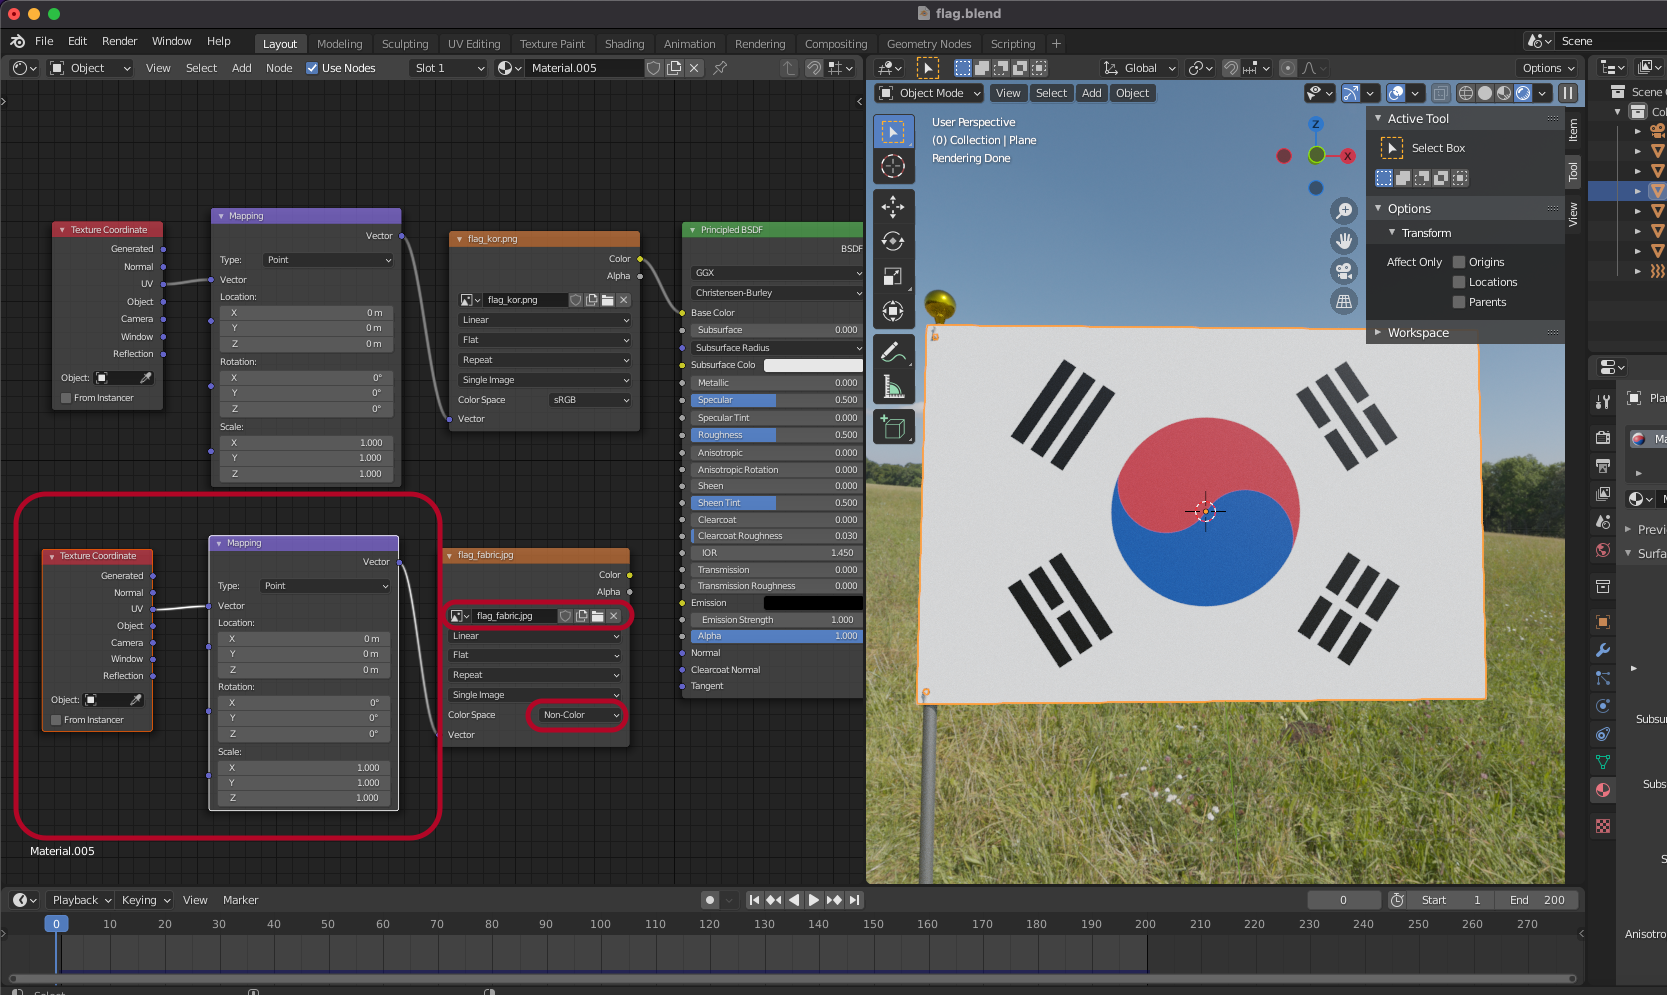Unlink flag_kor.png image with X icon
Screen dimensions: 1667x995
click(x=624, y=300)
